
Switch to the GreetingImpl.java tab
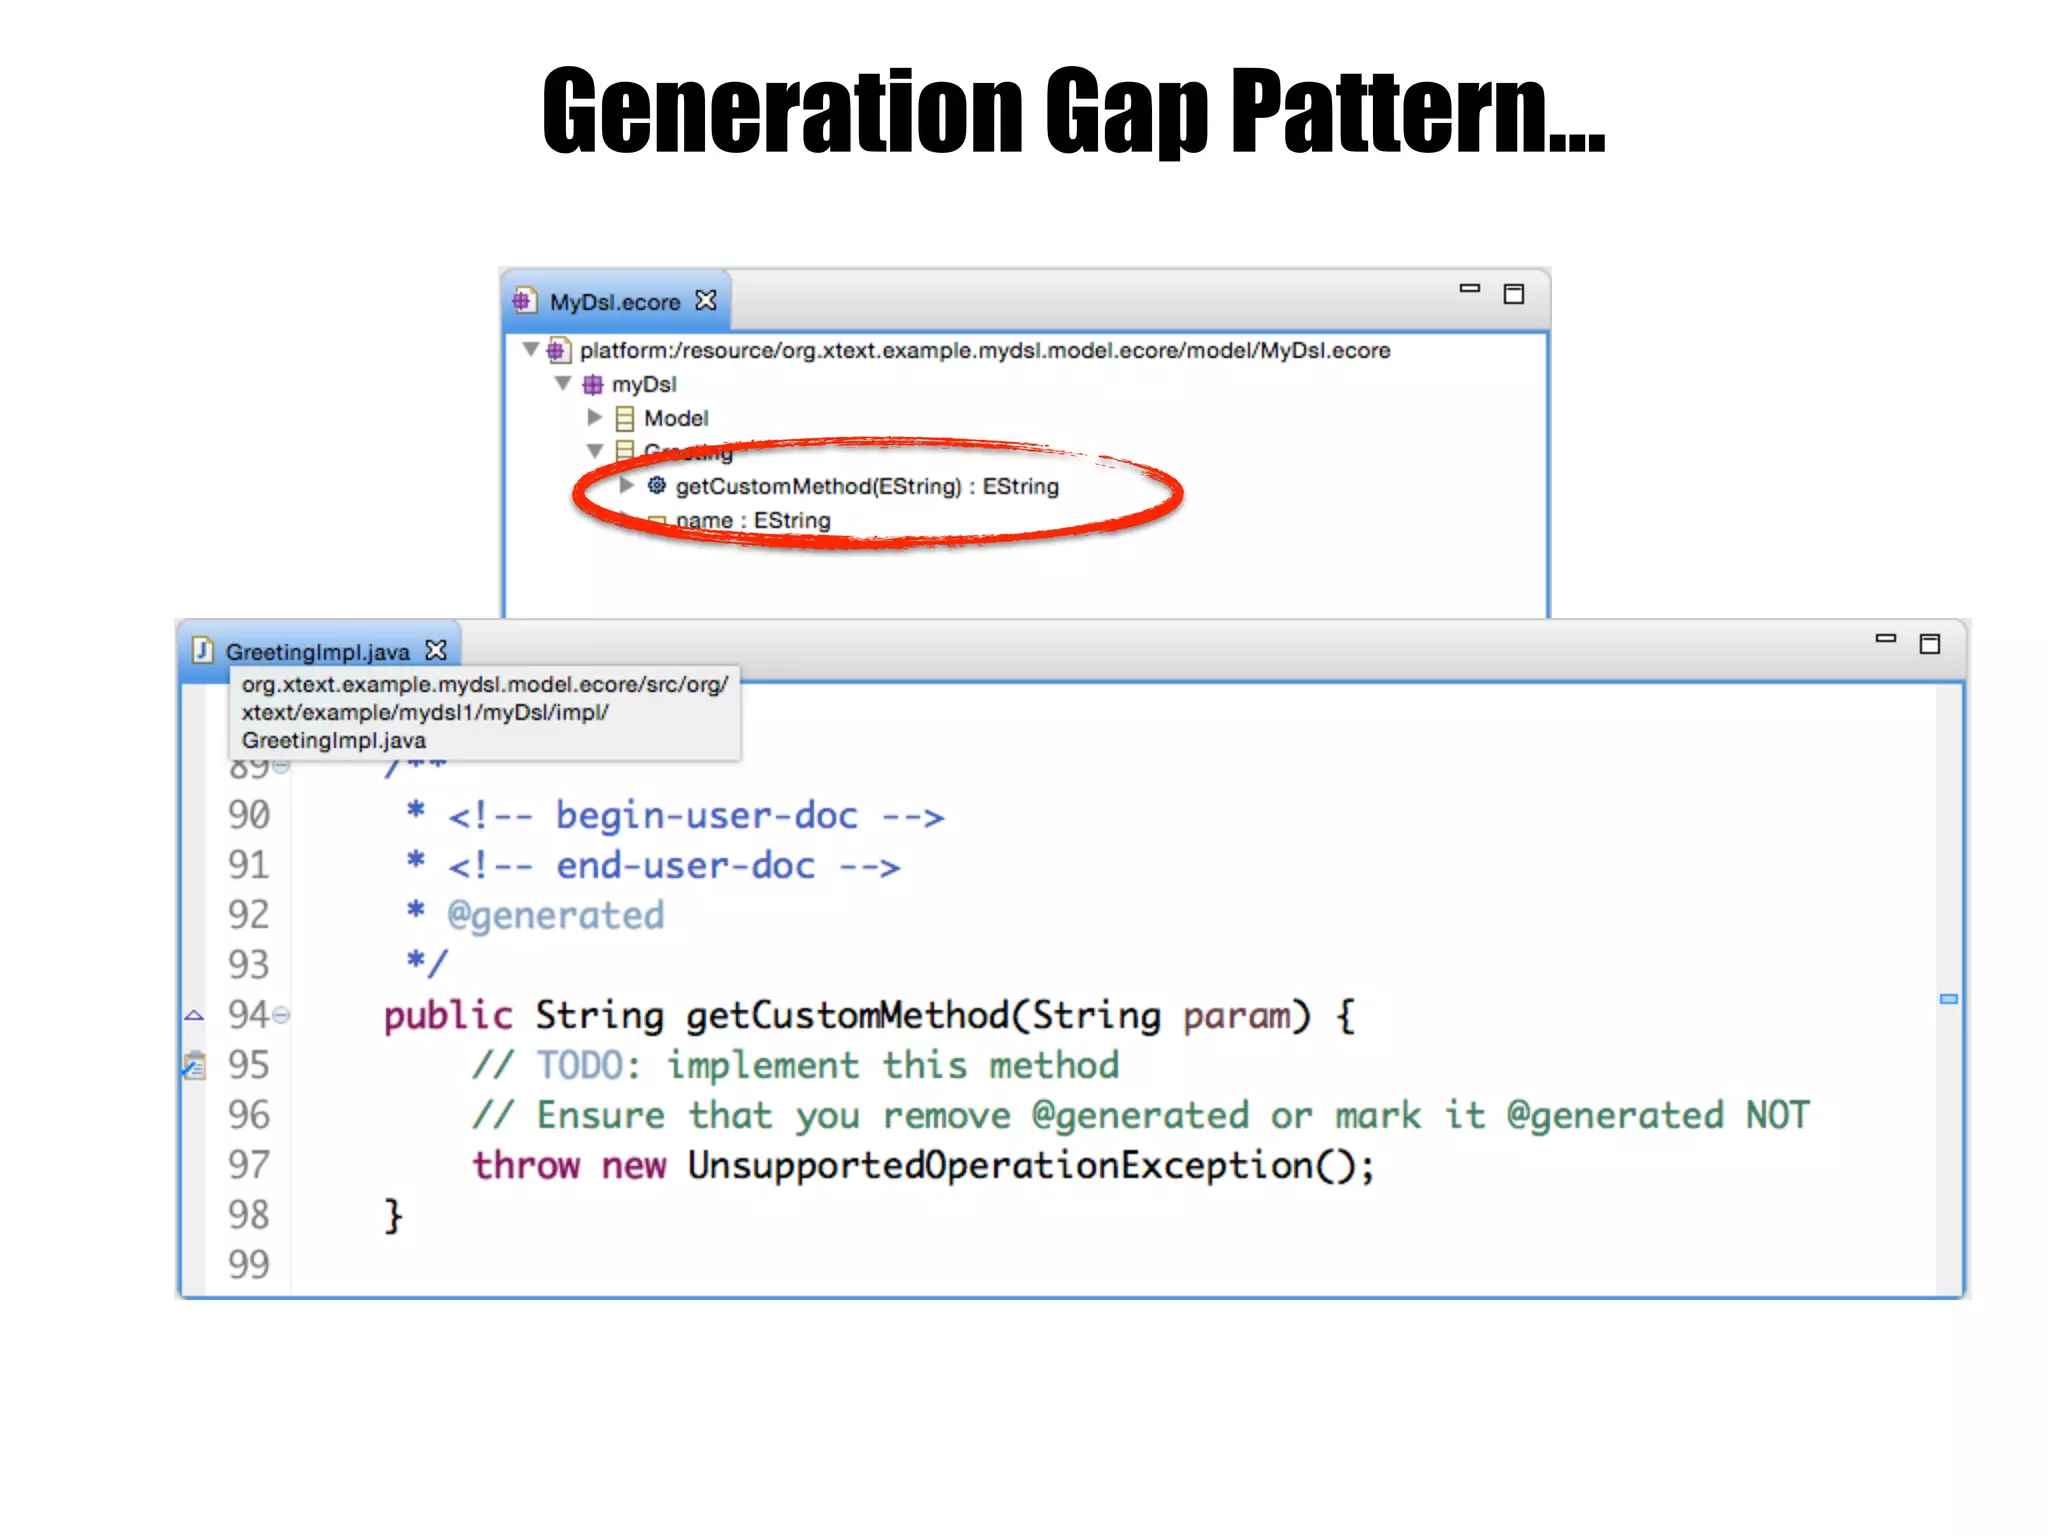click(317, 652)
